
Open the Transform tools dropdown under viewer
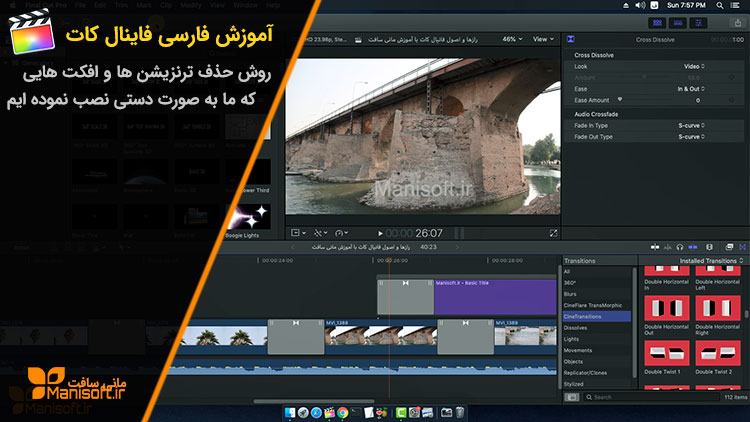(298, 233)
